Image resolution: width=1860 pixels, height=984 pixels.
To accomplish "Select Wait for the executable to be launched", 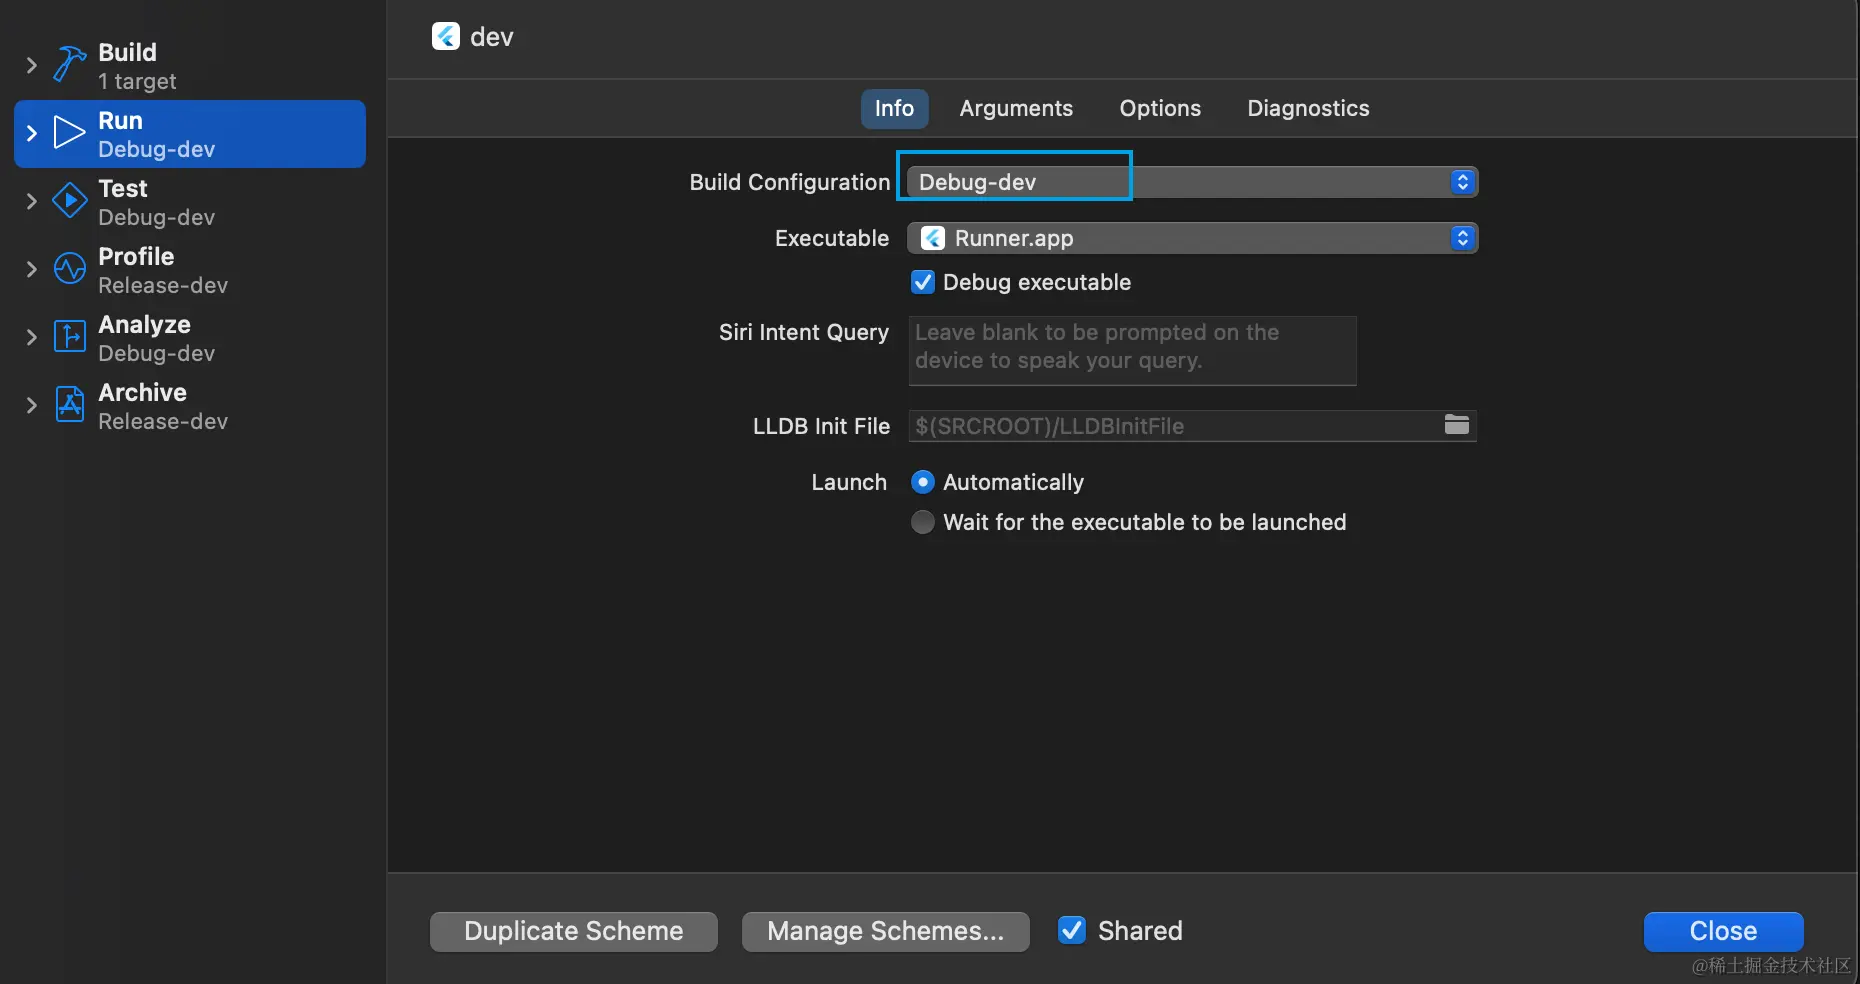I will click(923, 522).
